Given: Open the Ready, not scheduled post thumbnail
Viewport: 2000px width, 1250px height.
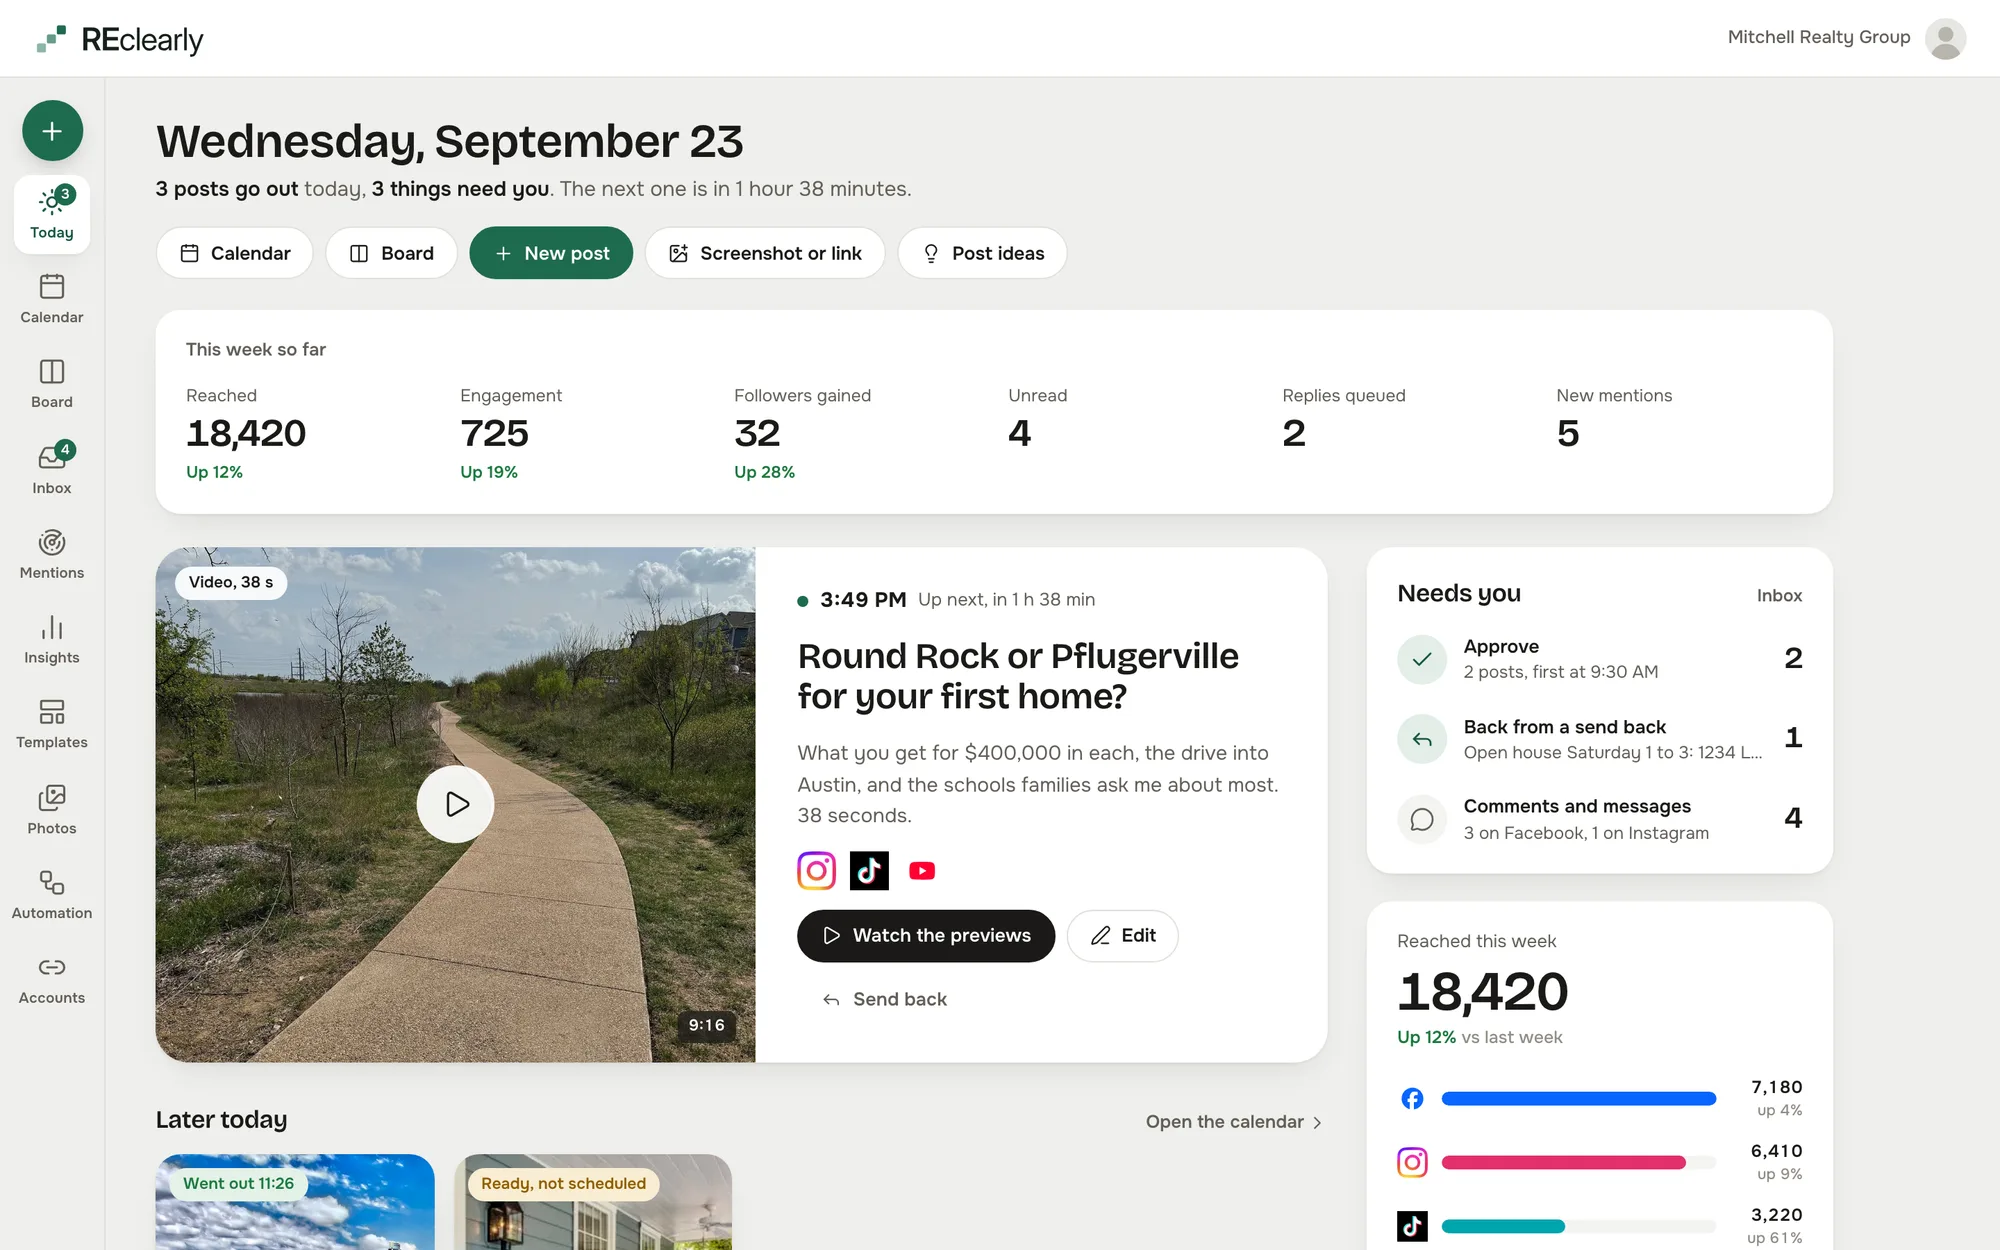Looking at the screenshot, I should point(593,1202).
